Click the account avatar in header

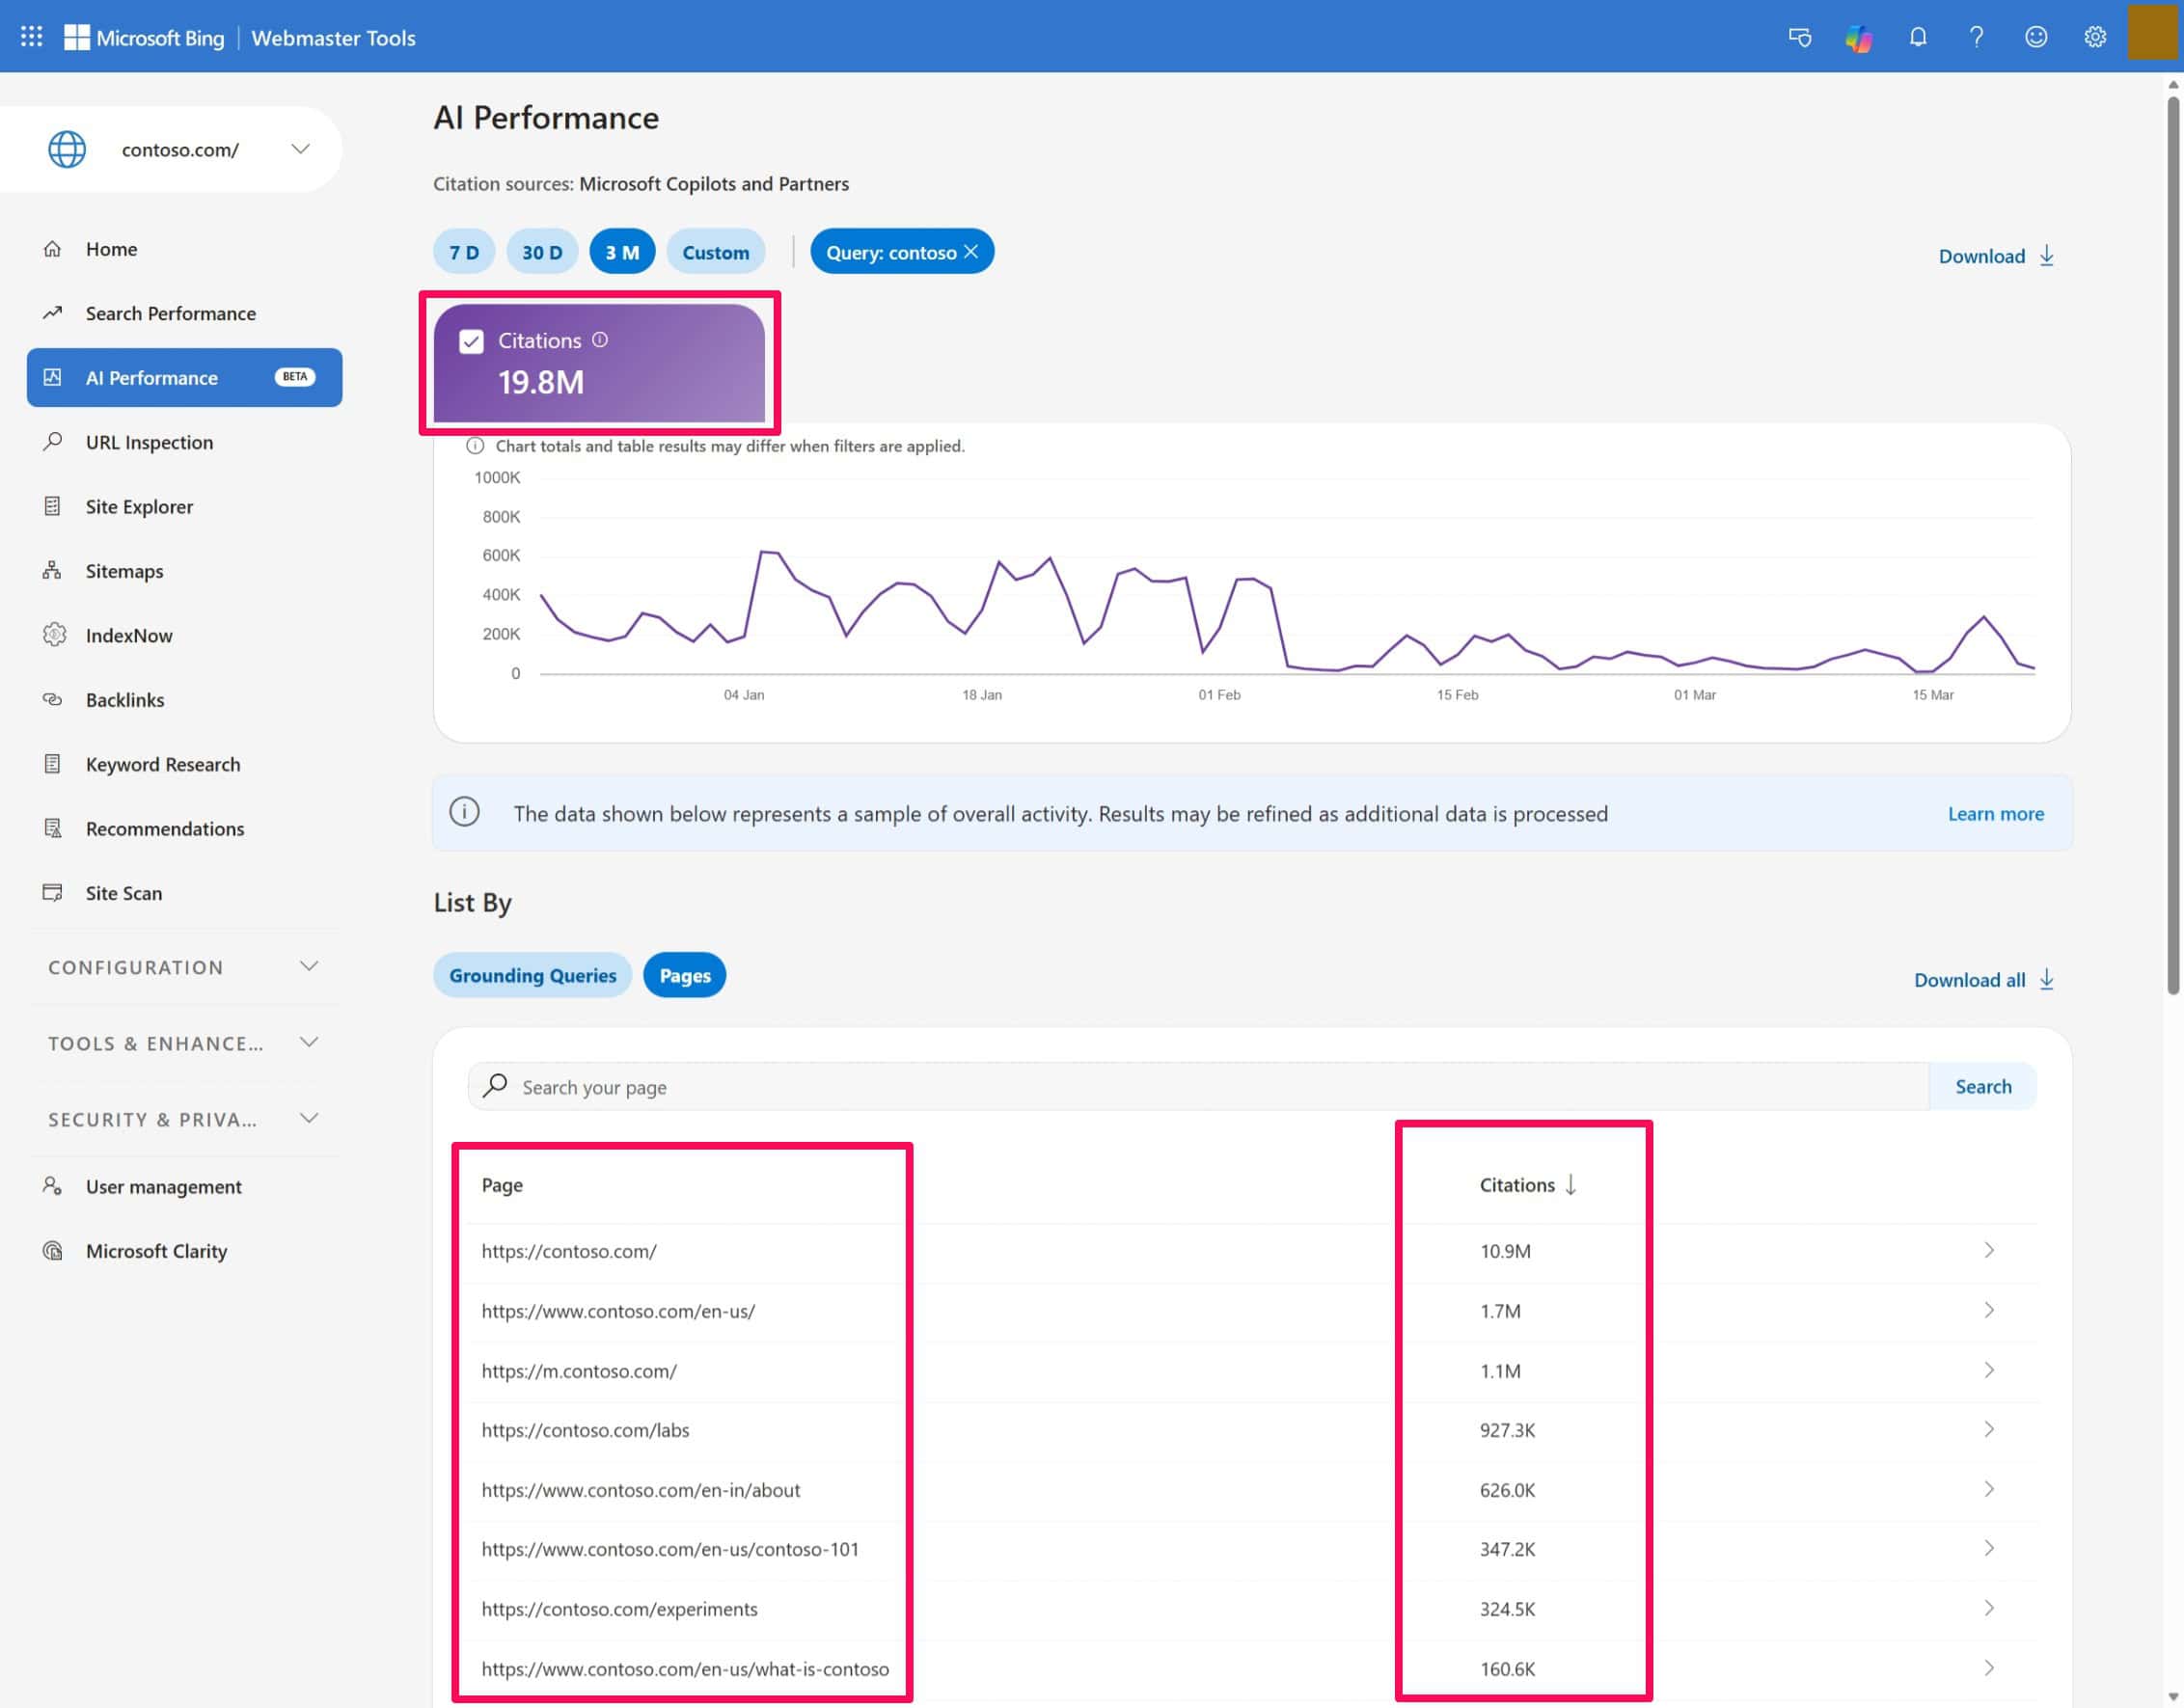pyautogui.click(x=2152, y=32)
